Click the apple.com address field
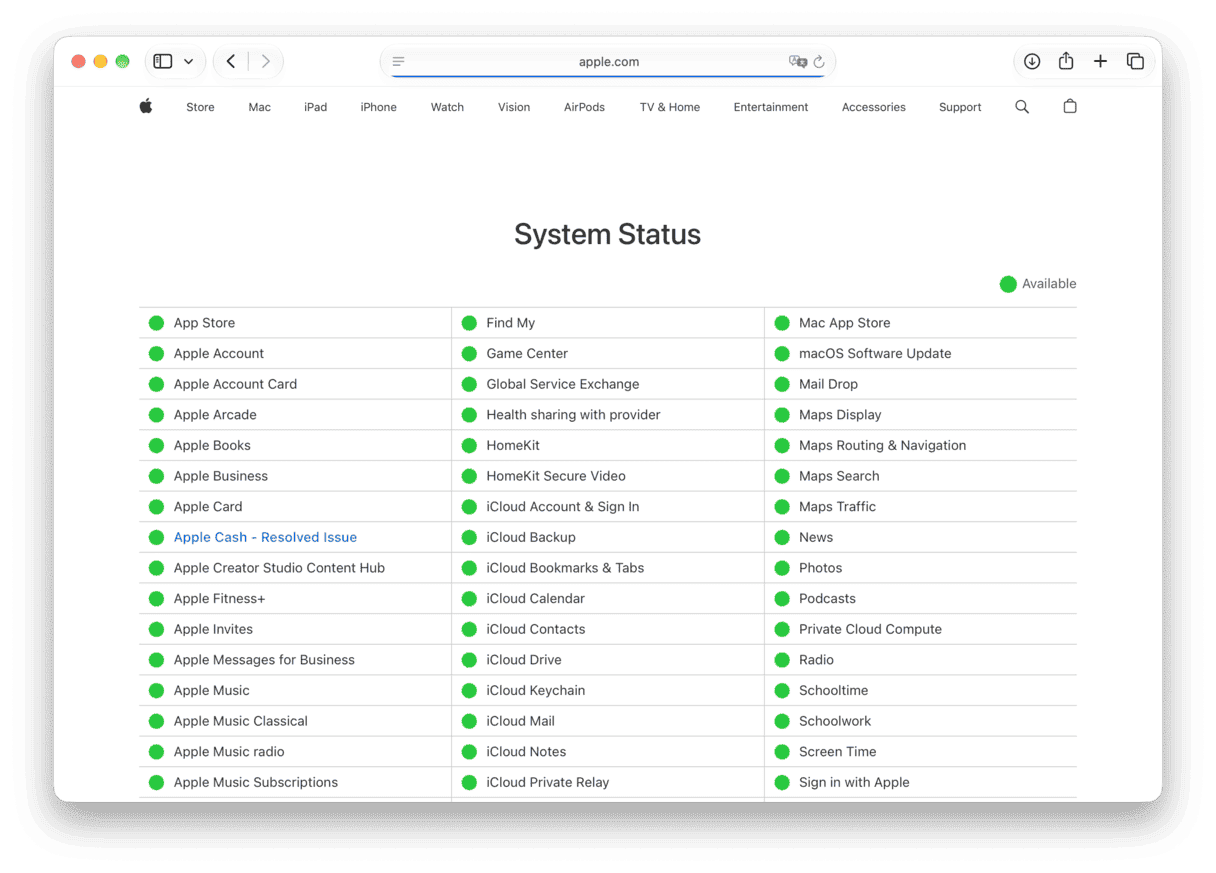This screenshot has height=873, width=1216. 608,62
